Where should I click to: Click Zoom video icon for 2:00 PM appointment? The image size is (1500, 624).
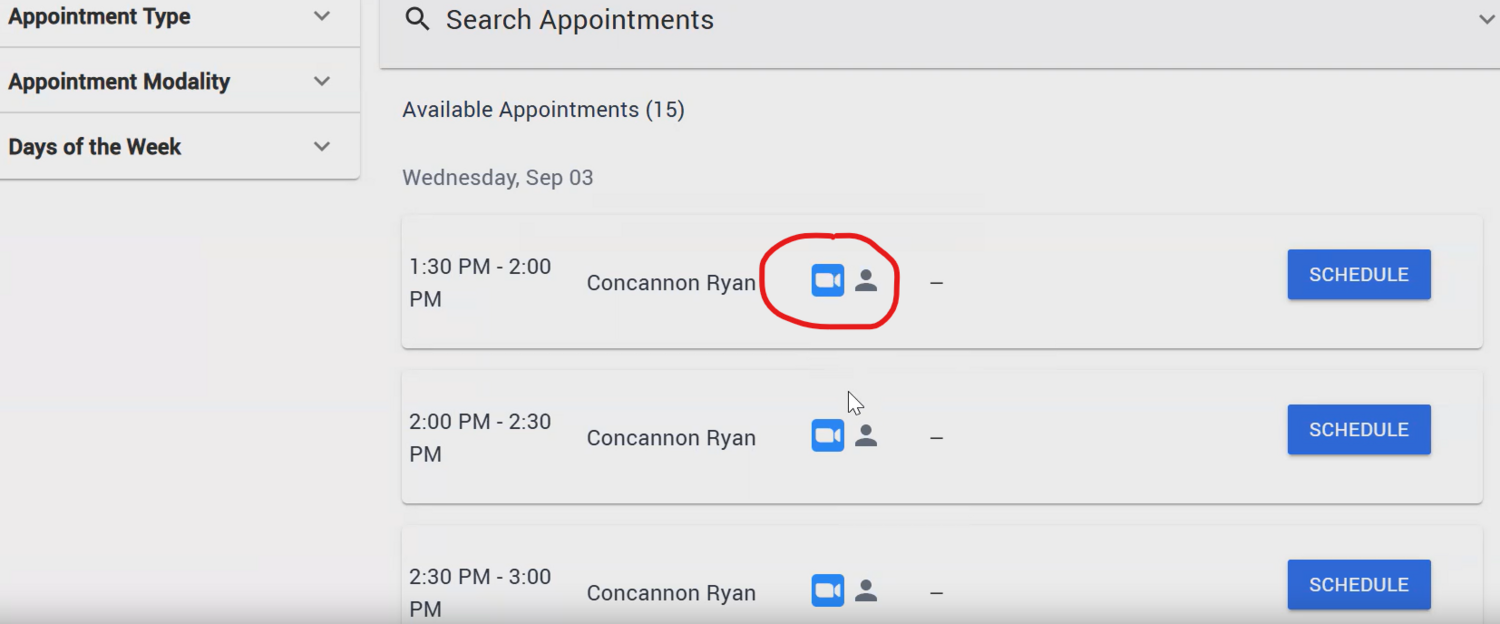click(827, 436)
